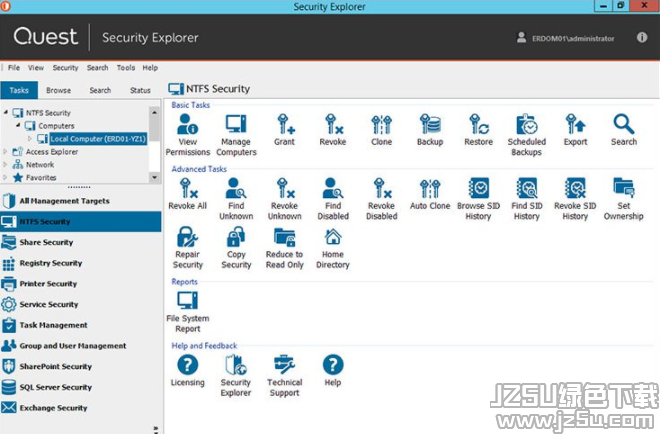Open the Security menu
Image resolution: width=660 pixels, height=434 pixels.
(65, 68)
